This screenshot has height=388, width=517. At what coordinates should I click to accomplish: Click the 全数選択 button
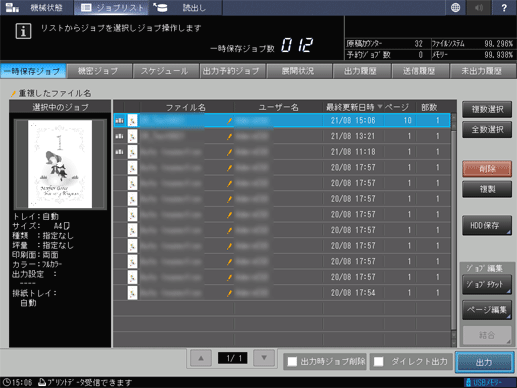coord(487,130)
